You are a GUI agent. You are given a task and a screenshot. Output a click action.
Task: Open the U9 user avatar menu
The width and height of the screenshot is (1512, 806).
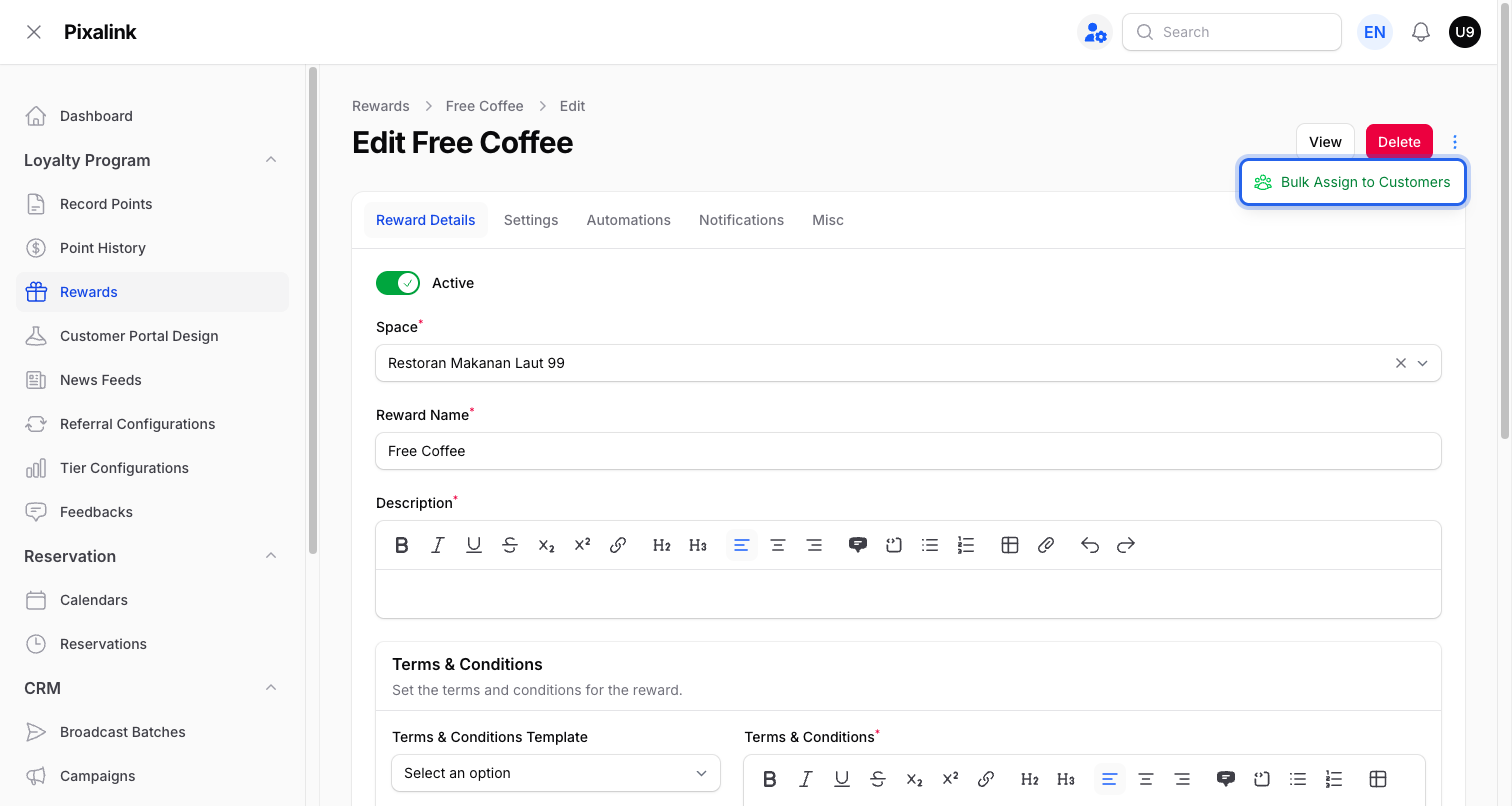click(x=1465, y=32)
